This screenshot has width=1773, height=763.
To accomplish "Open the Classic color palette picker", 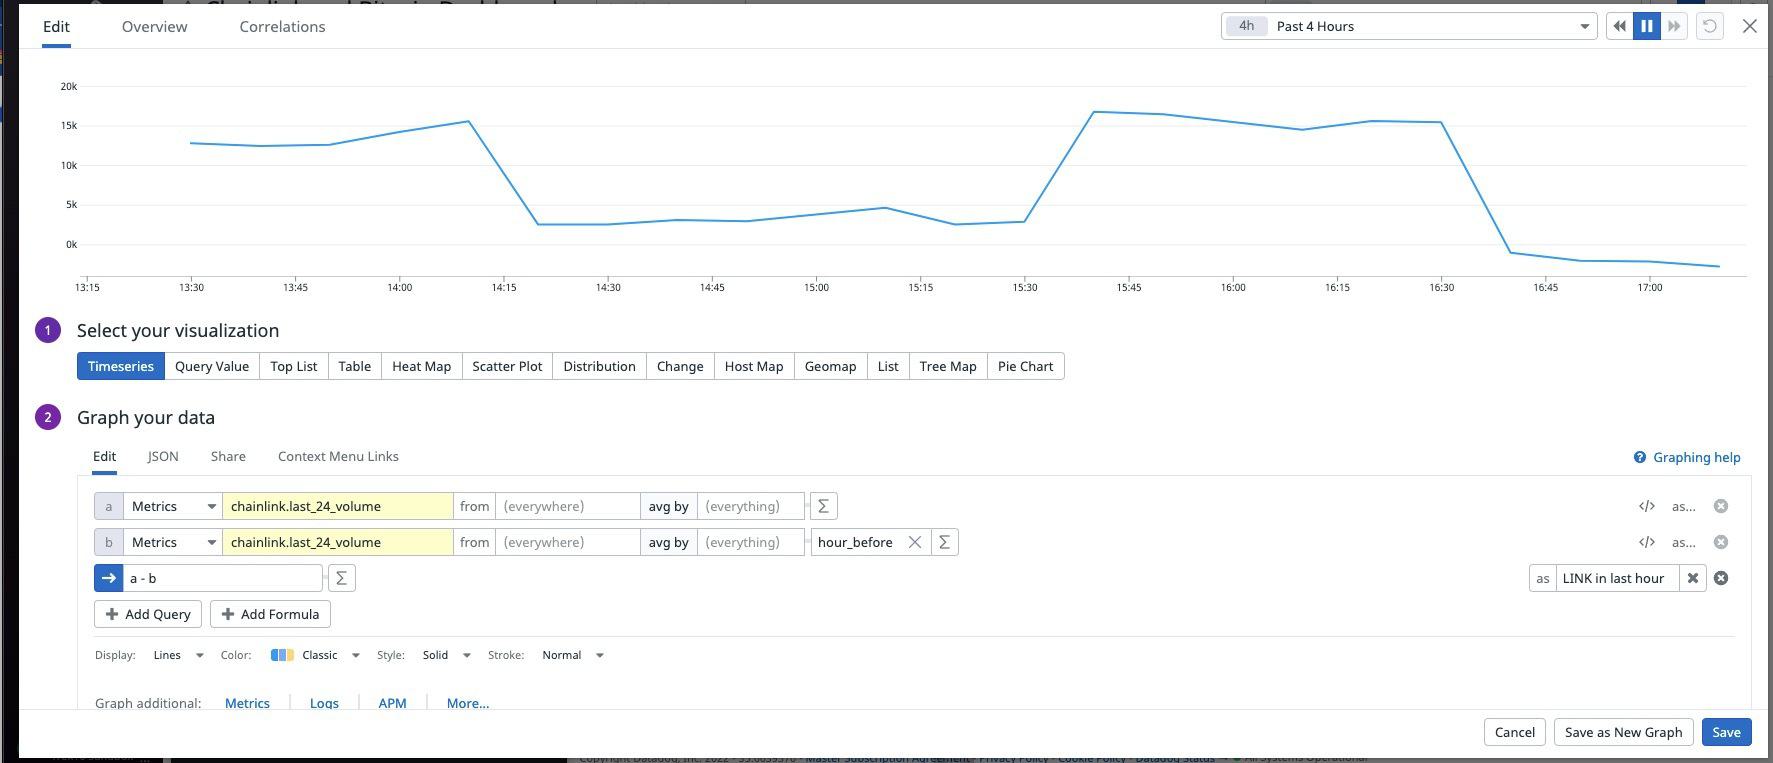I will tap(315, 655).
